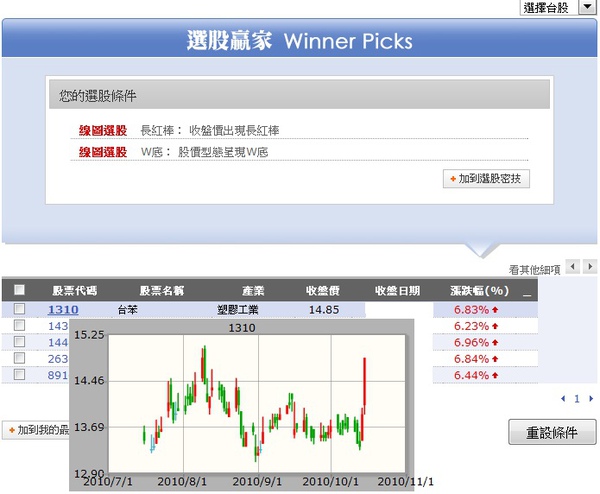
Task: Open the stock code link starting 143
Action: click(58, 326)
